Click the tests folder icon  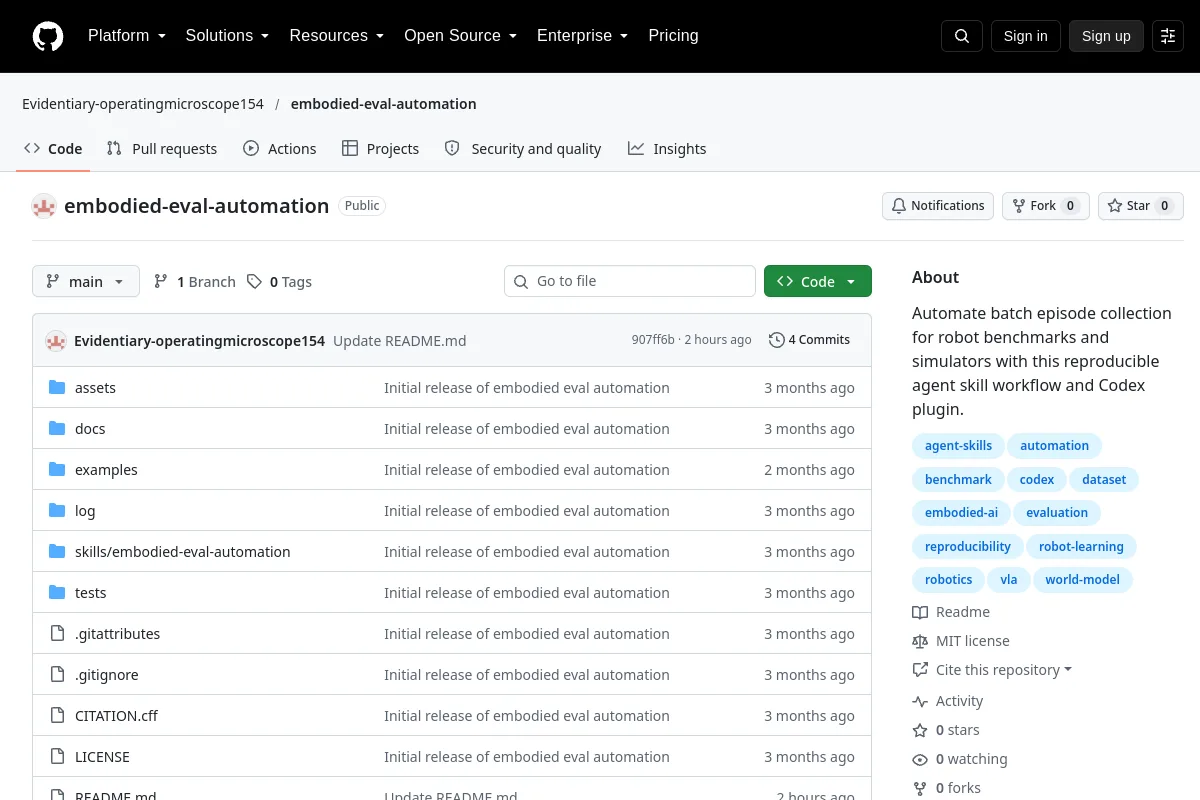[x=57, y=593]
